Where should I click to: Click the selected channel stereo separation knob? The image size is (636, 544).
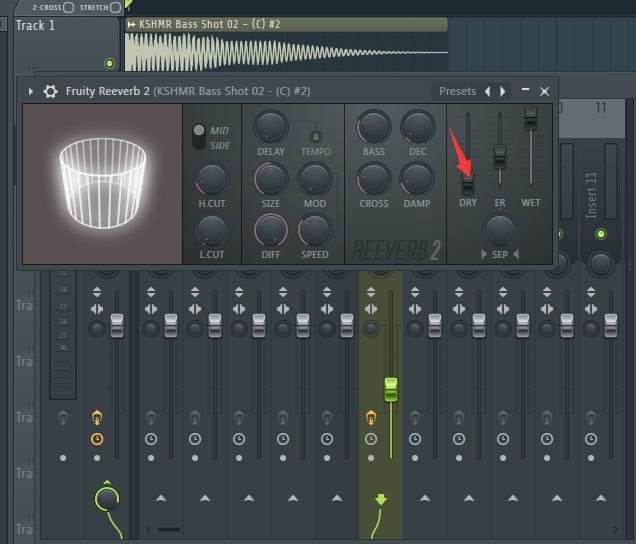click(371, 329)
